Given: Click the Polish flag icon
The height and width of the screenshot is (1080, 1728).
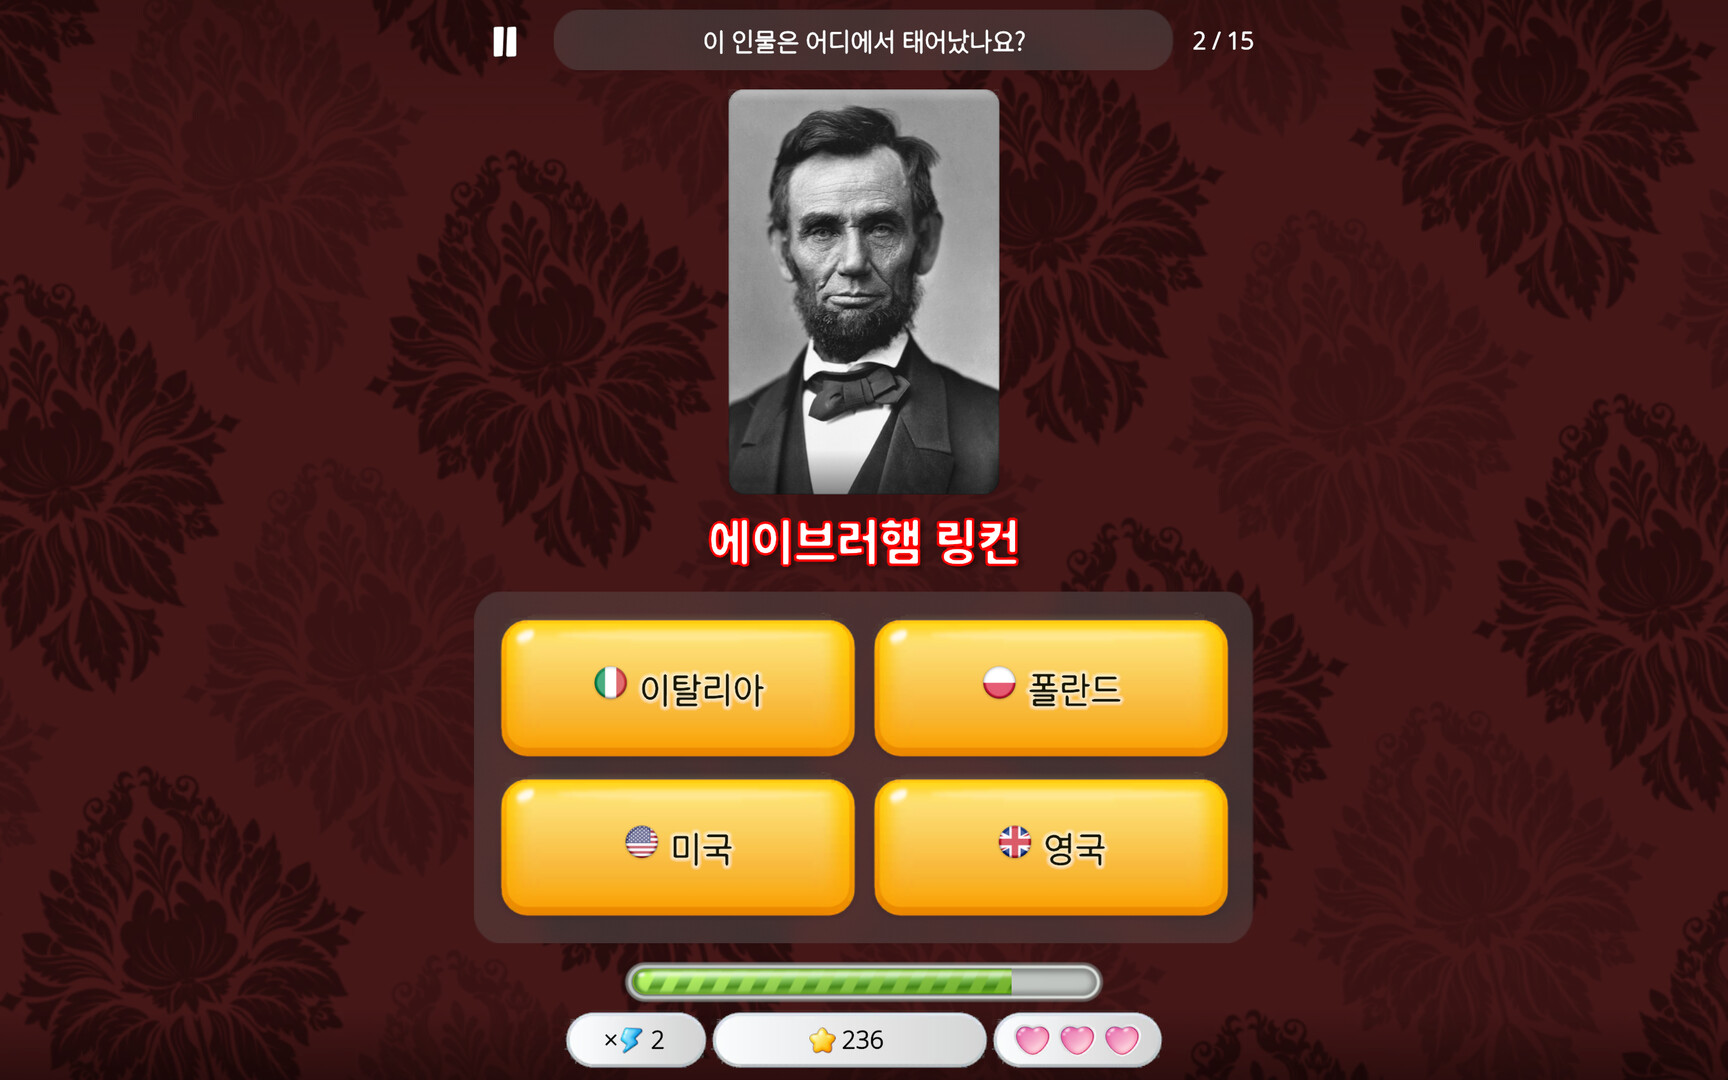Looking at the screenshot, I should pos(999,683).
